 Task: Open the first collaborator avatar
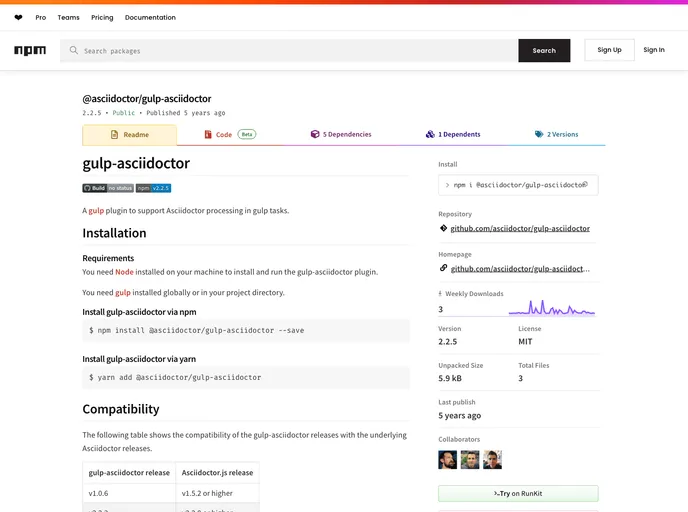click(447, 460)
